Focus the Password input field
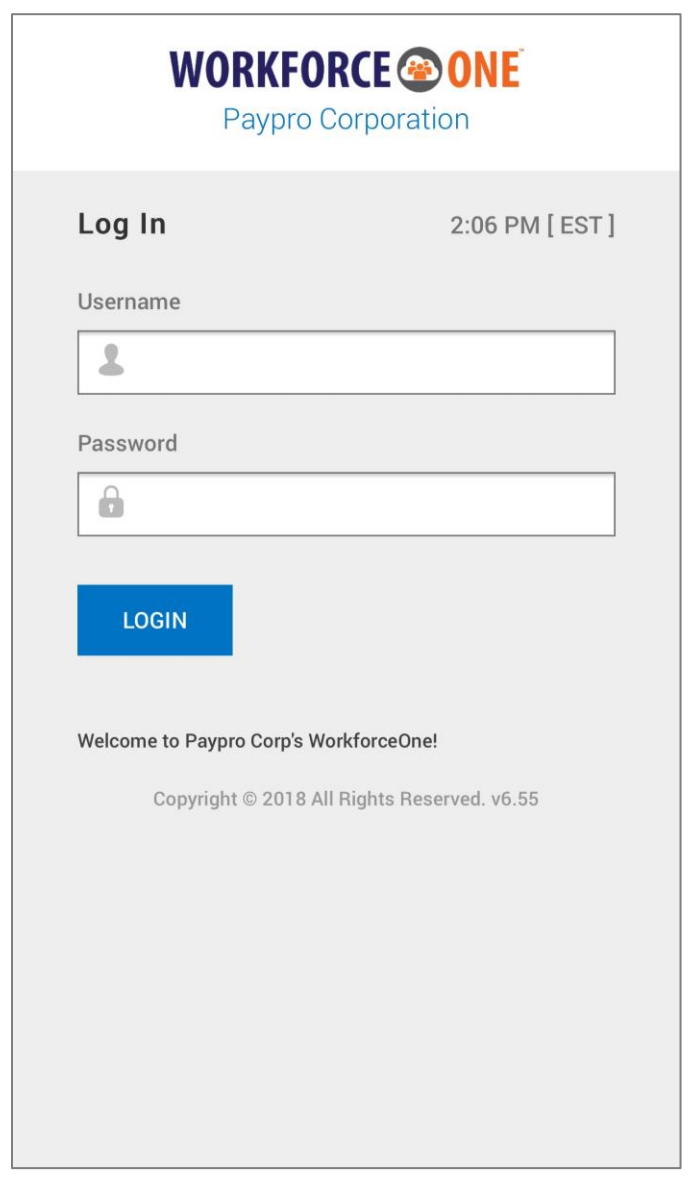688x1178 pixels. click(346, 504)
